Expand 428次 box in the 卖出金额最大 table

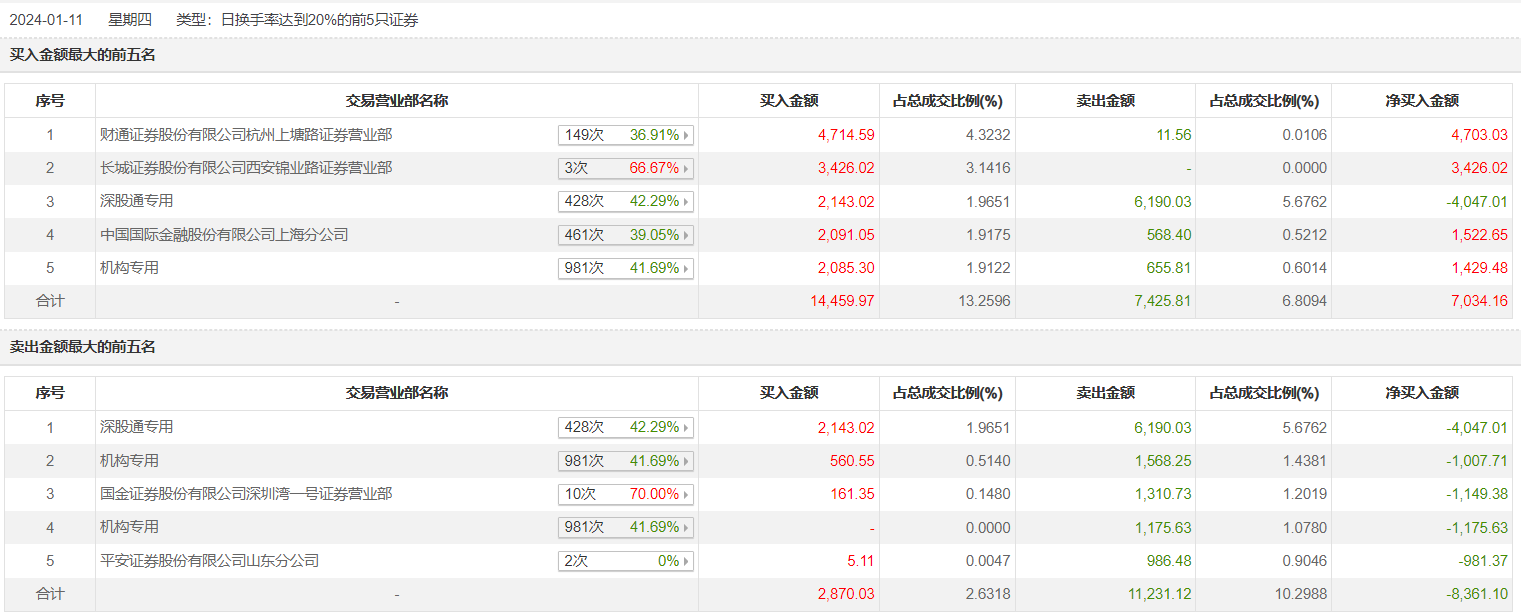tap(625, 427)
